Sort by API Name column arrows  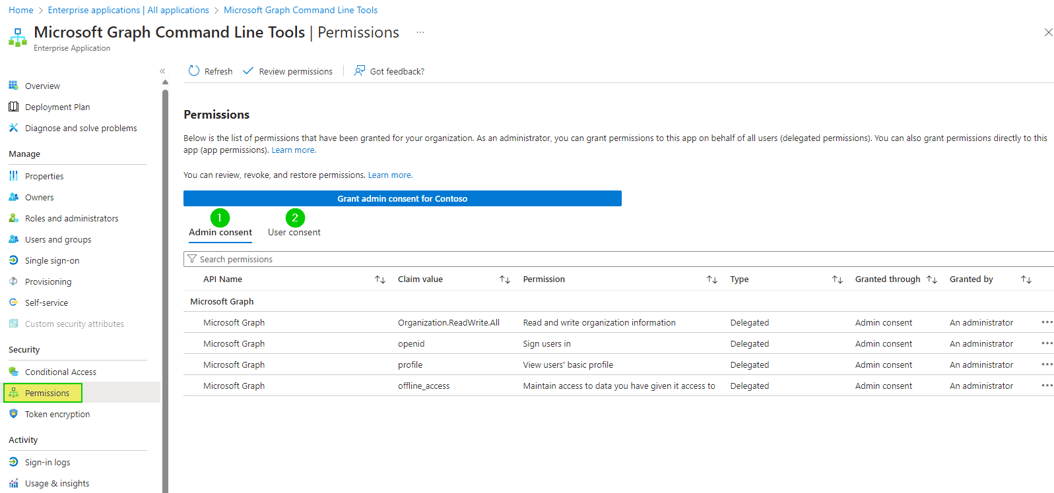[x=380, y=279]
